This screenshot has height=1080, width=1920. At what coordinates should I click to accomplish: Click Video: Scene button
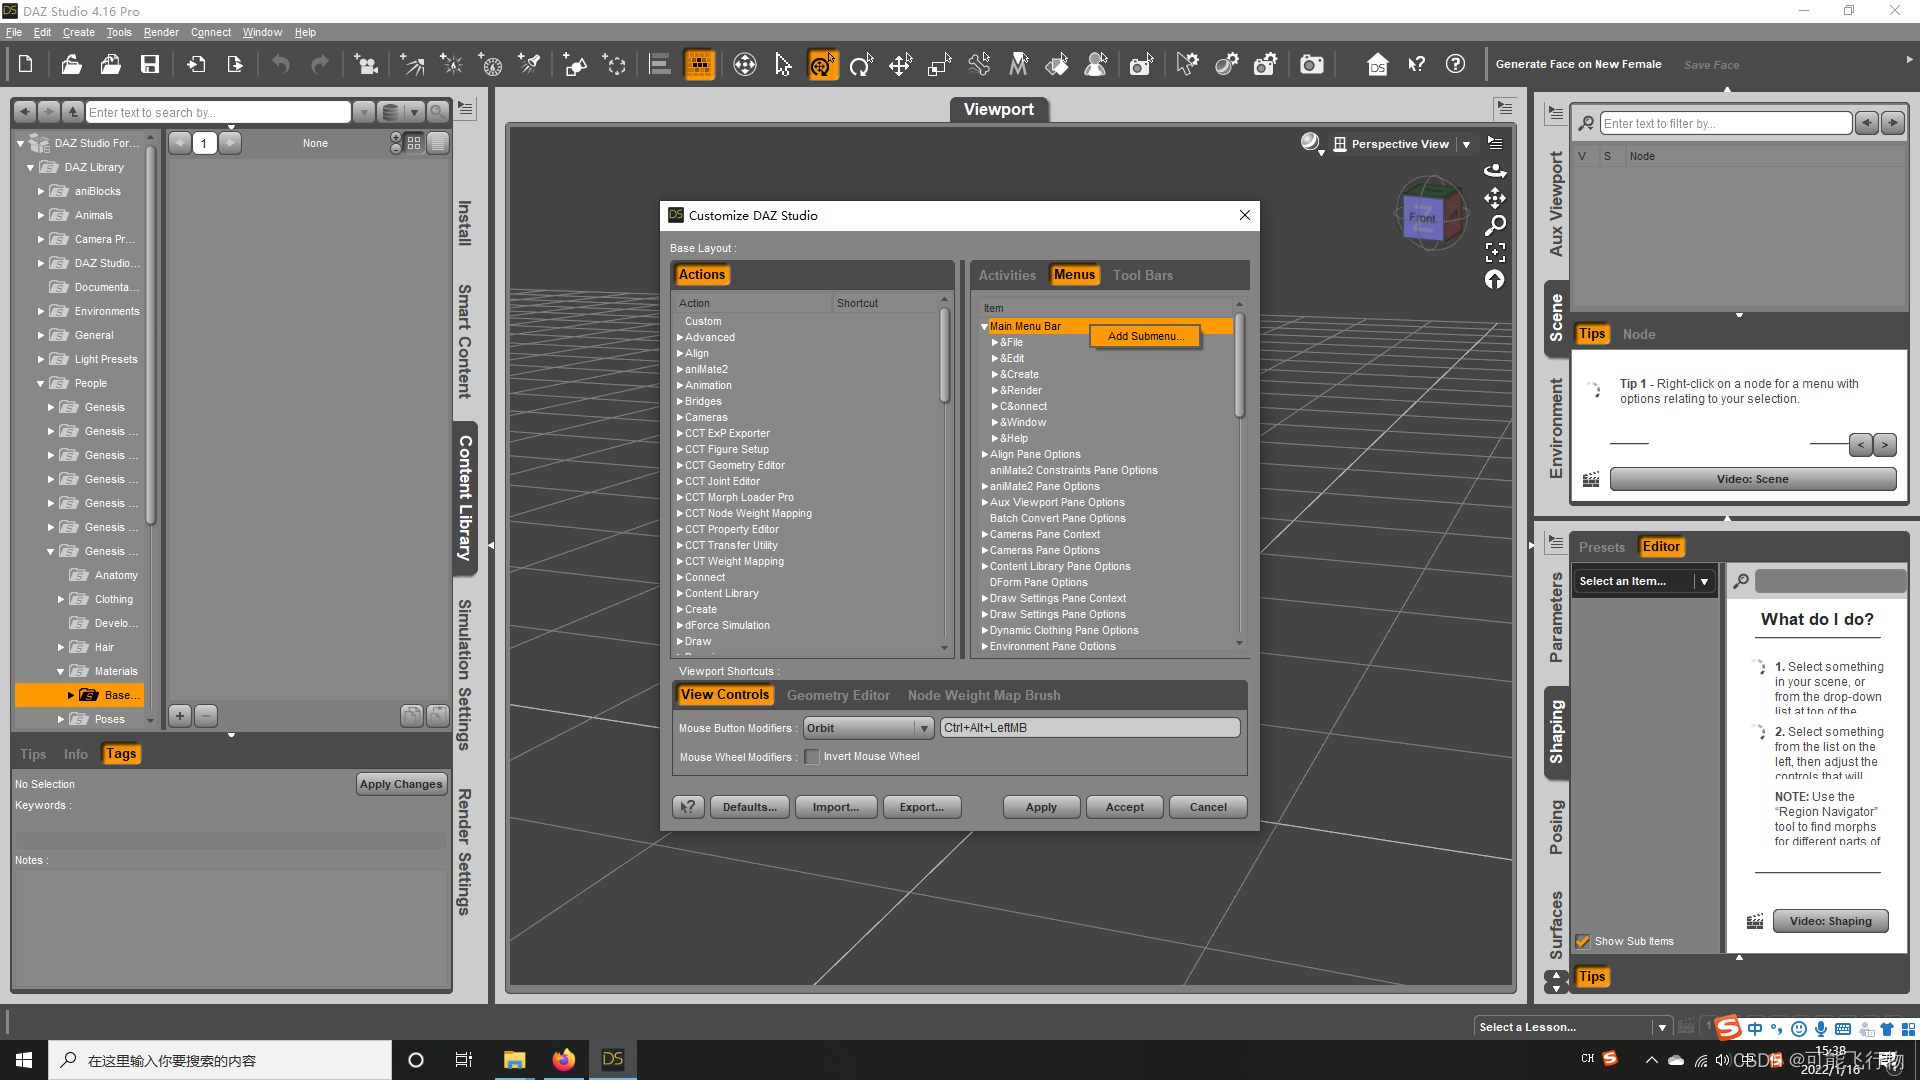pos(1753,479)
